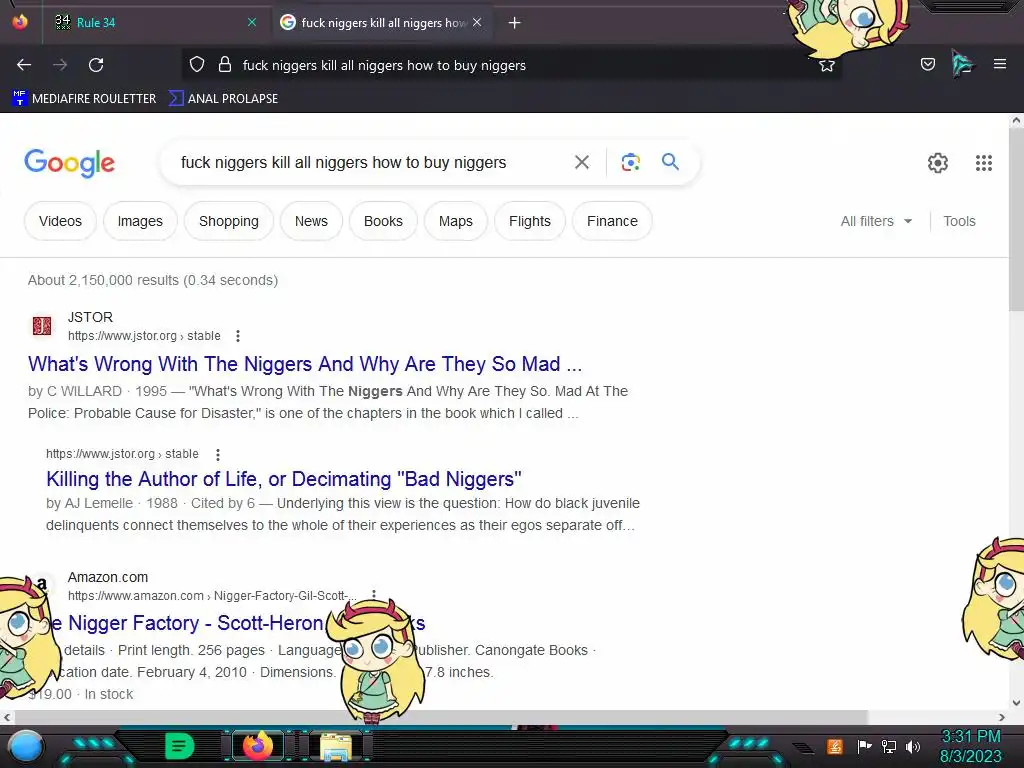Select the Flights filter chip
Screen dimensions: 1024x768
(530, 221)
